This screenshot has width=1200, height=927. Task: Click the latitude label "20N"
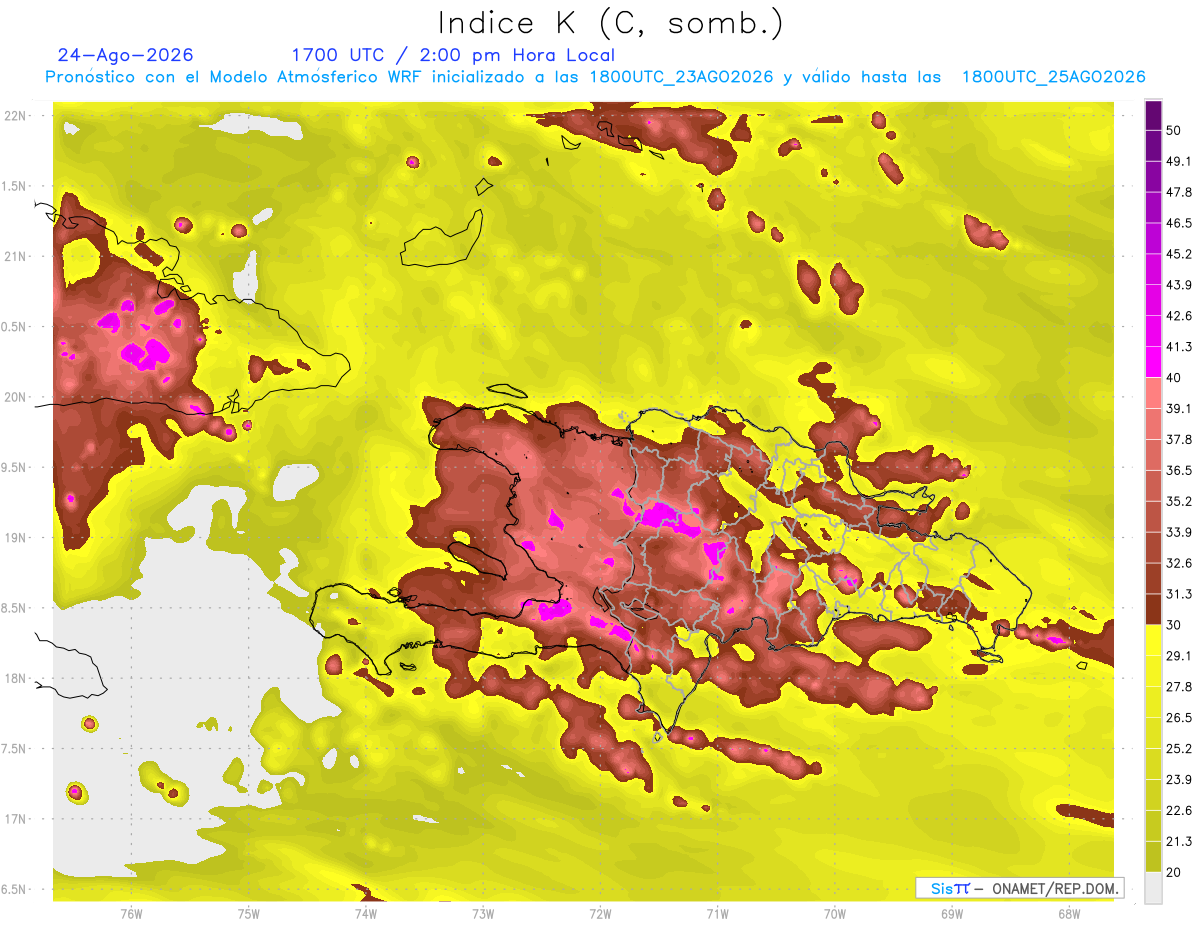(15, 397)
